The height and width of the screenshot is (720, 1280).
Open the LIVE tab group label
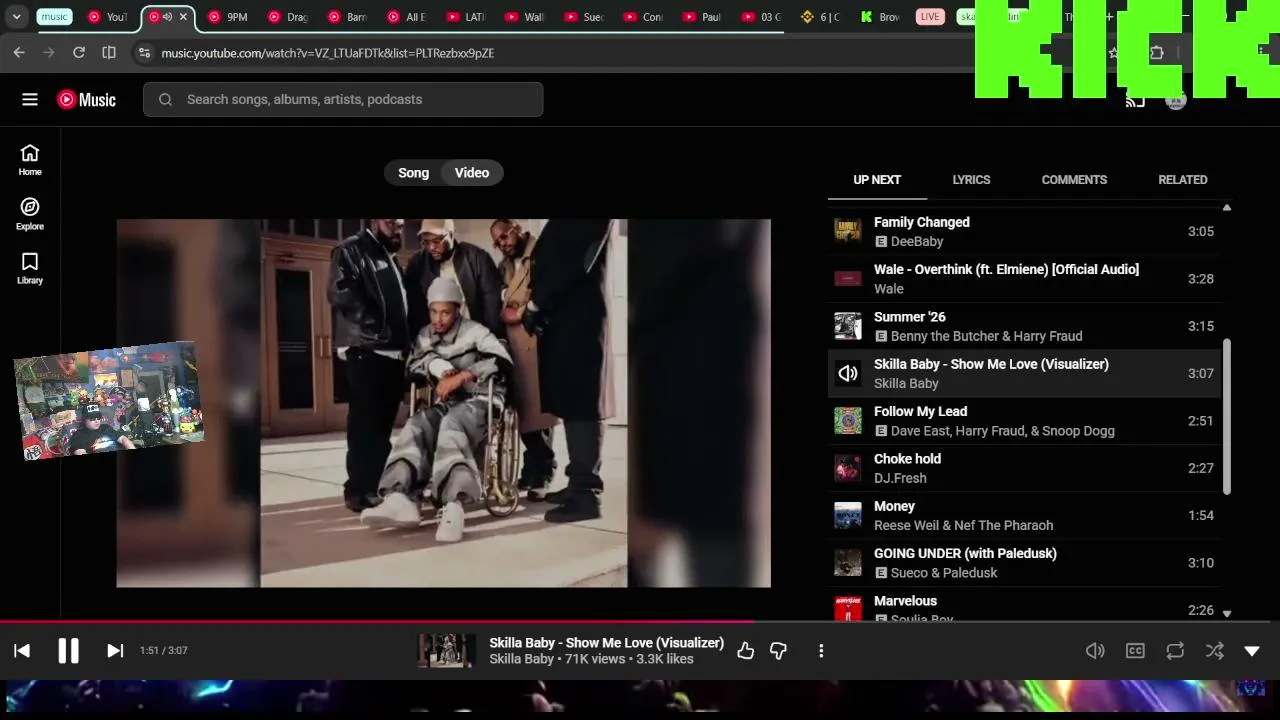point(930,17)
